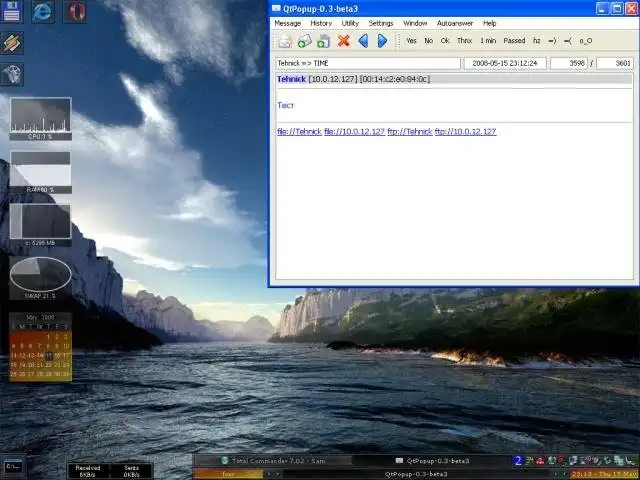This screenshot has height=480, width=640.
Task: Click the total messages field 3601
Action: (615, 63)
